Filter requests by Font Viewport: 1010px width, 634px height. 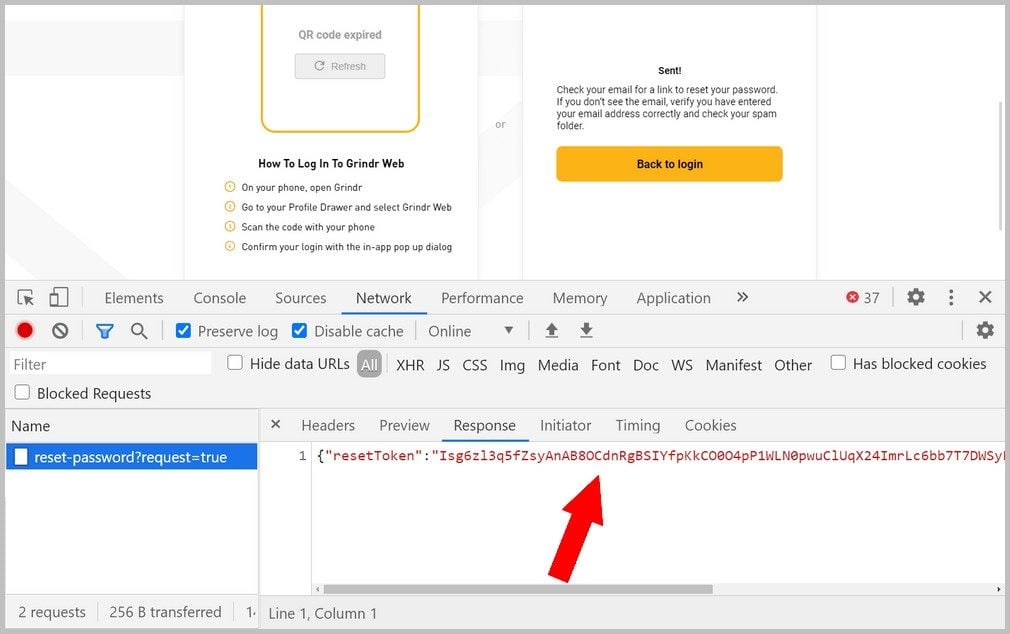(605, 365)
